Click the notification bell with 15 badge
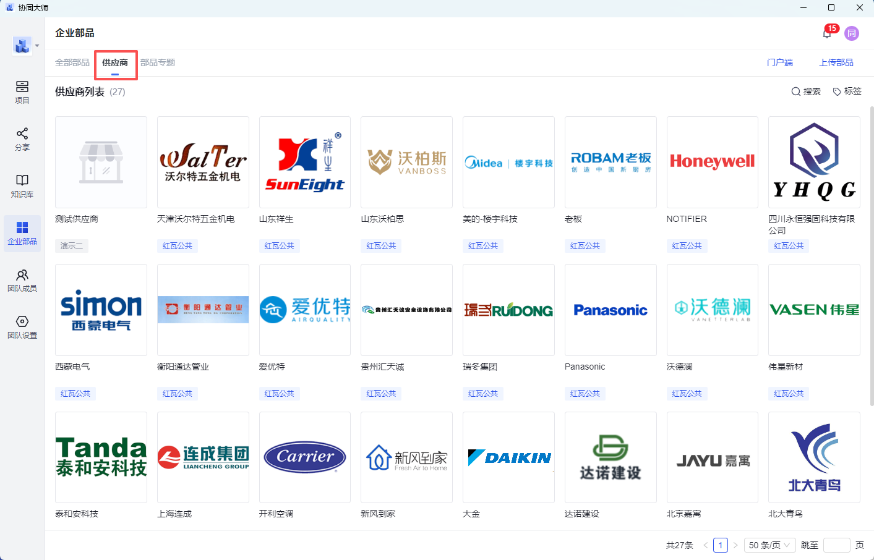 click(x=827, y=33)
